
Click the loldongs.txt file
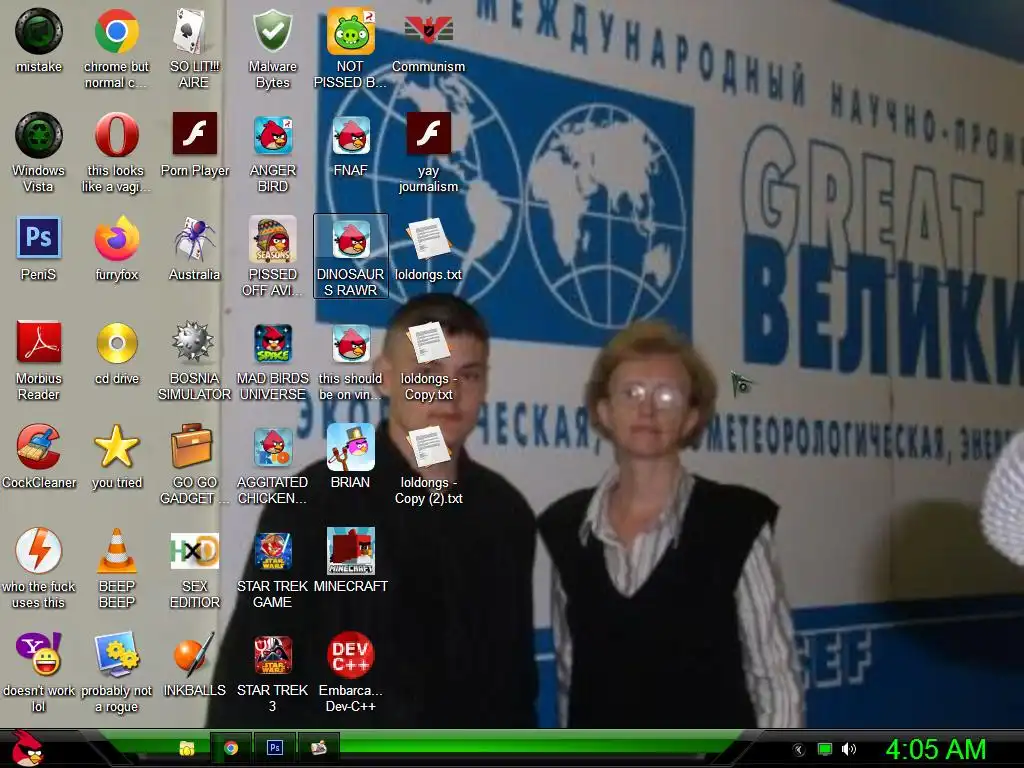click(x=428, y=239)
